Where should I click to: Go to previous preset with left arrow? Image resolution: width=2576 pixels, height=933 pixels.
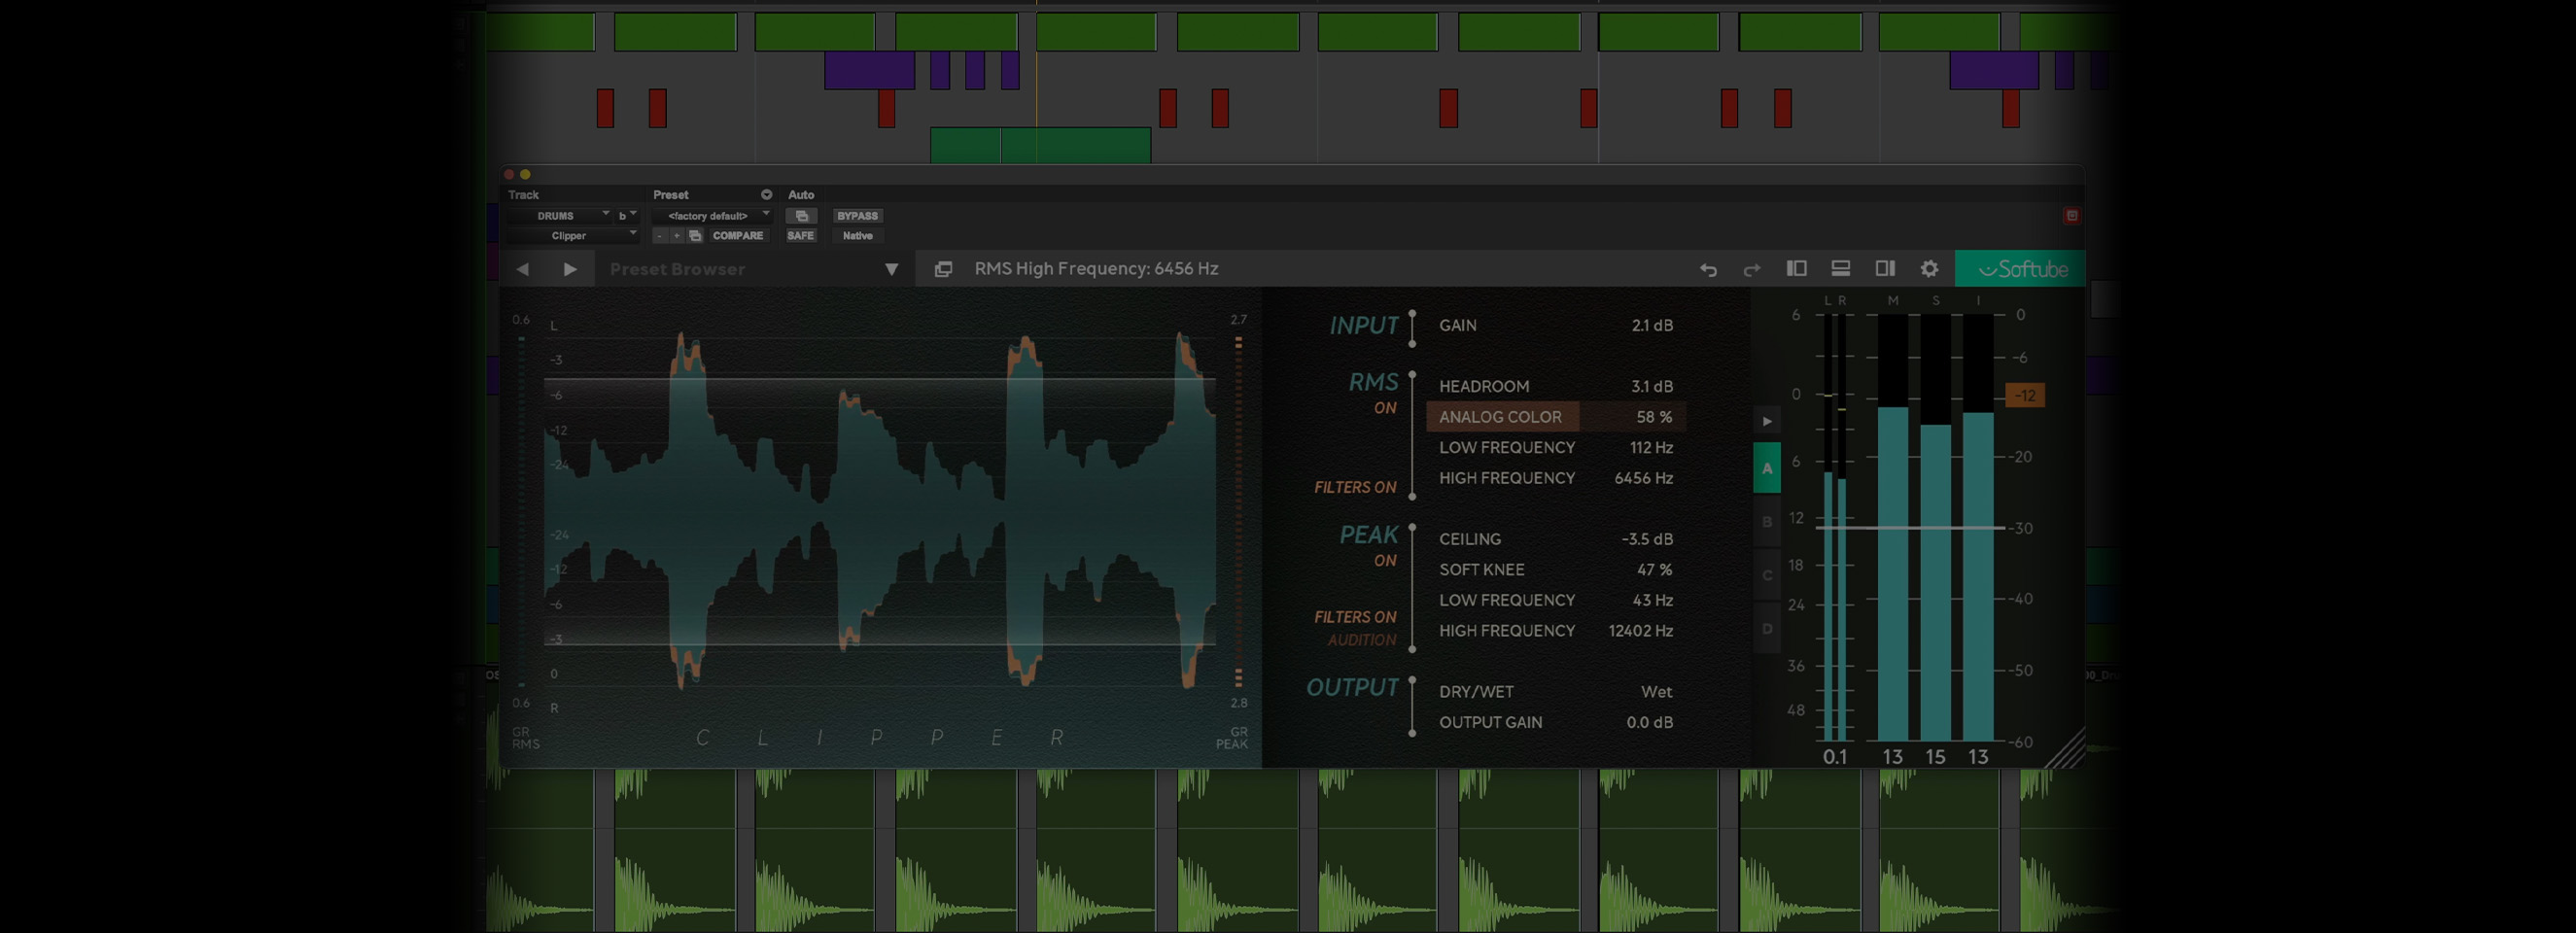point(522,269)
